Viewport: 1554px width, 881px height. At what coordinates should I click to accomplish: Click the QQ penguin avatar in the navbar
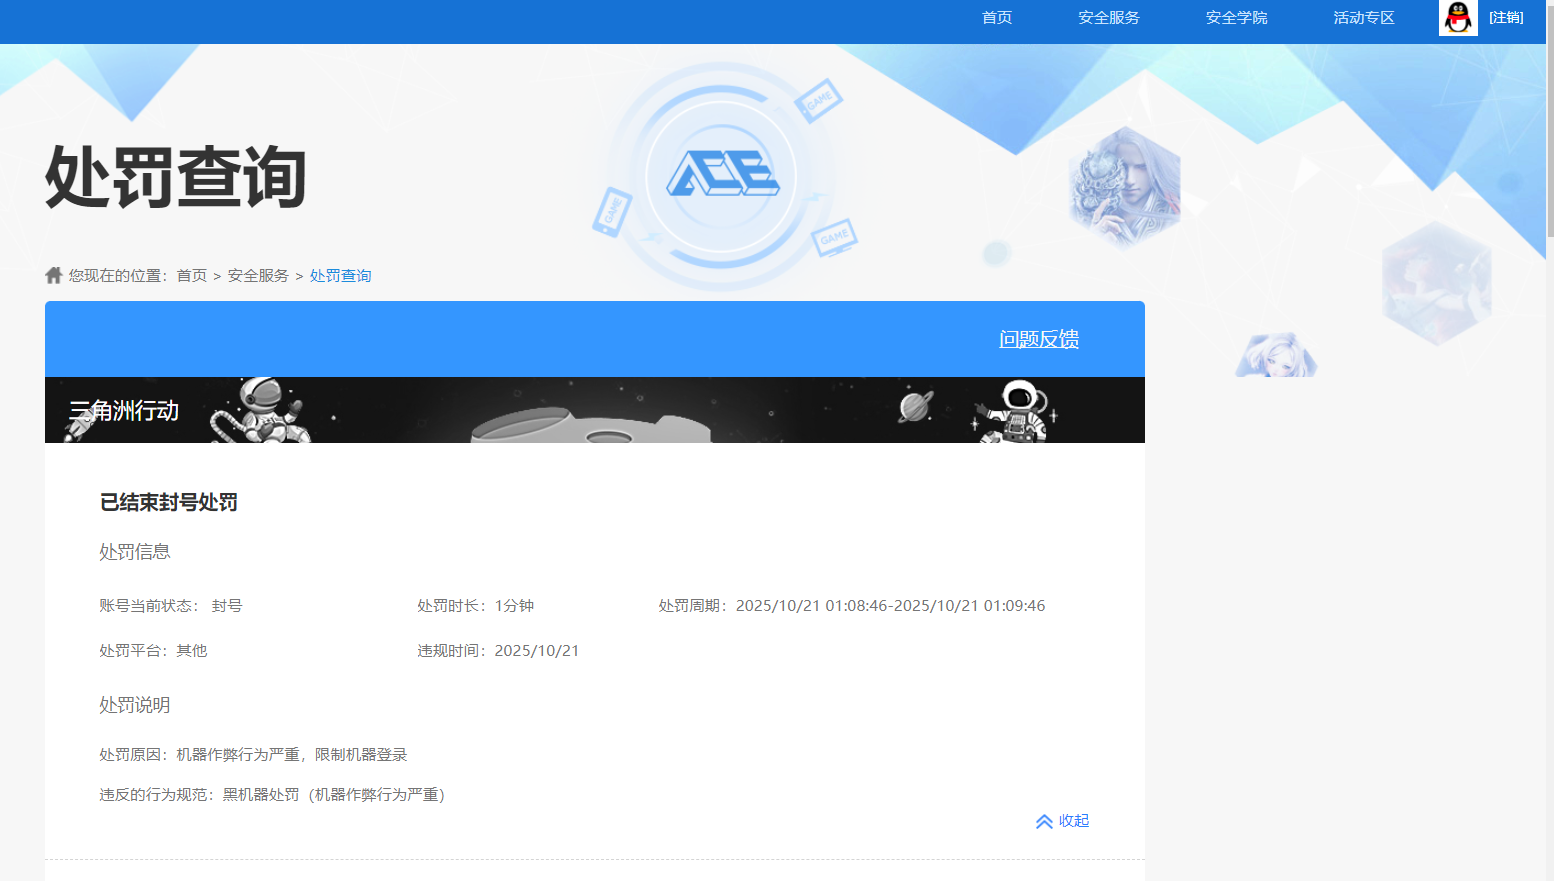(1458, 18)
